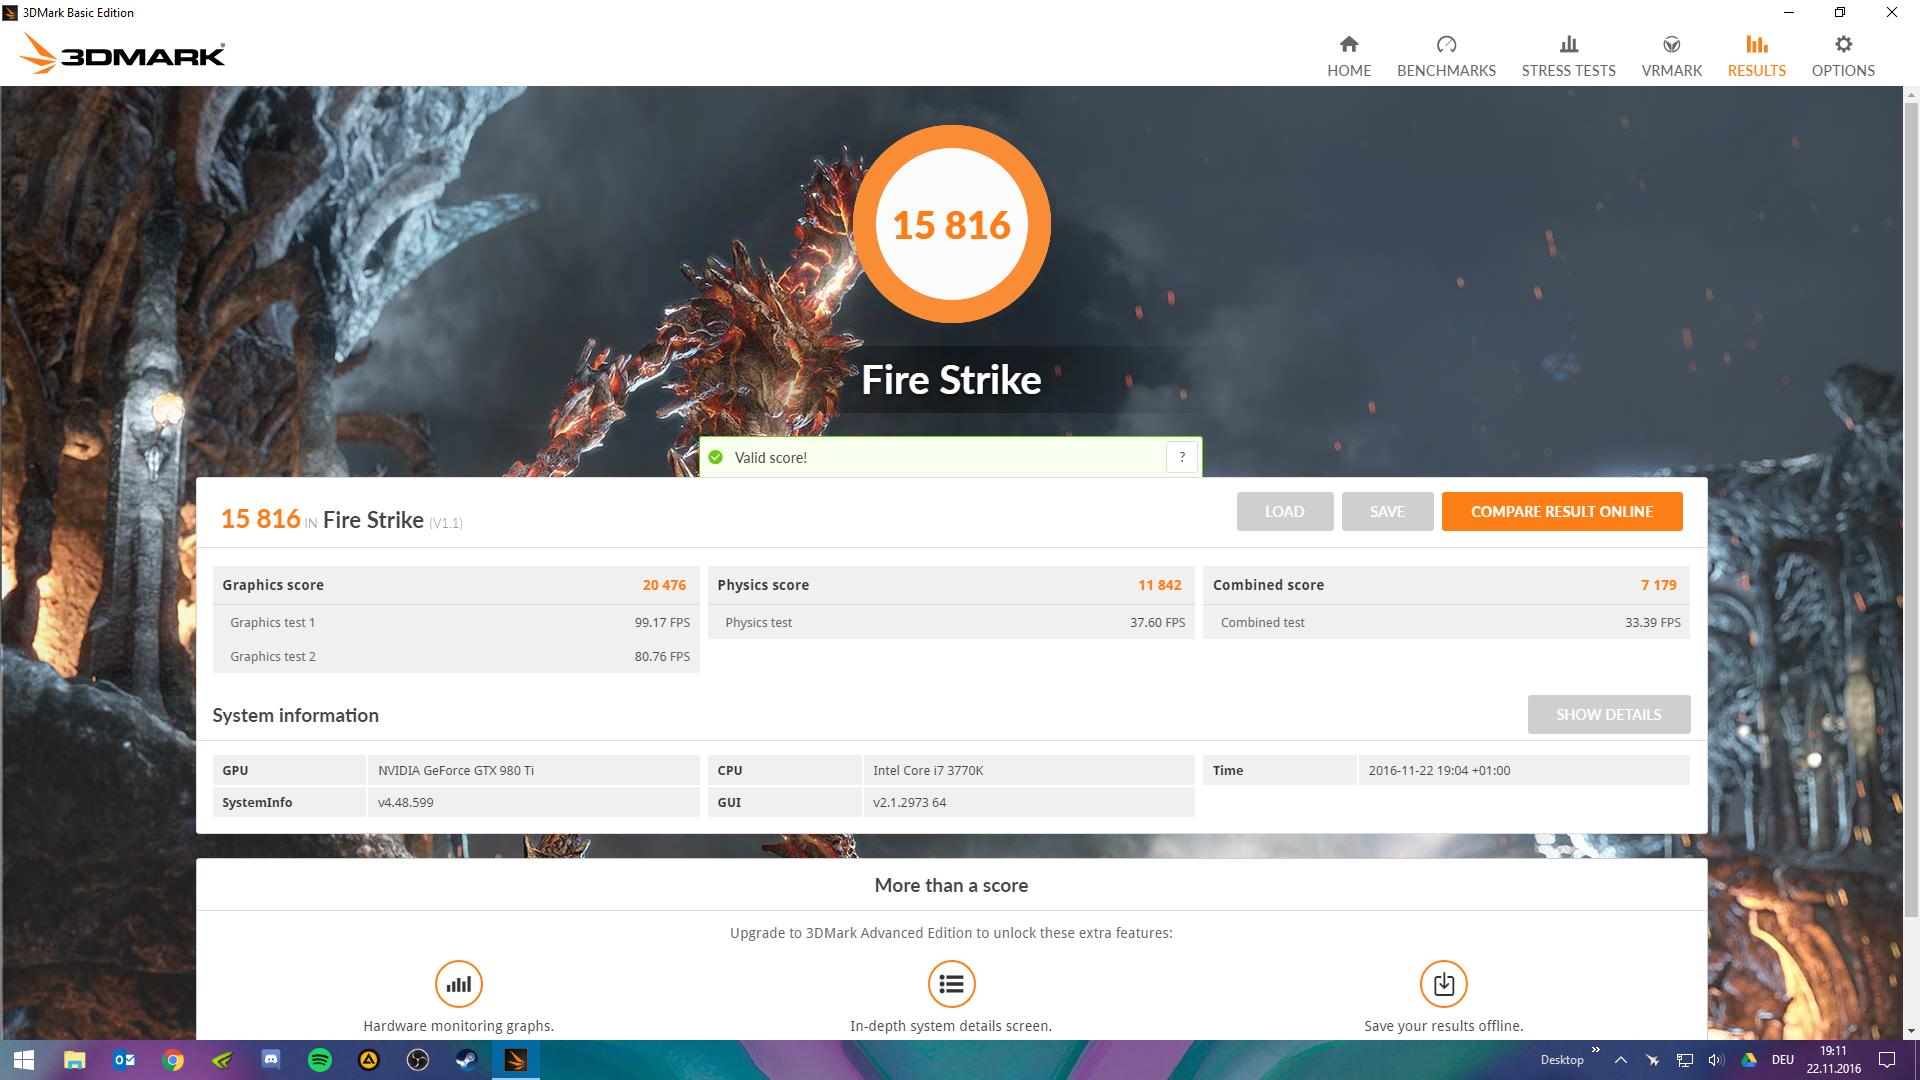Click the Intel Core i7 3770K value
Viewport: 1920px width, 1080px height.
click(x=928, y=770)
